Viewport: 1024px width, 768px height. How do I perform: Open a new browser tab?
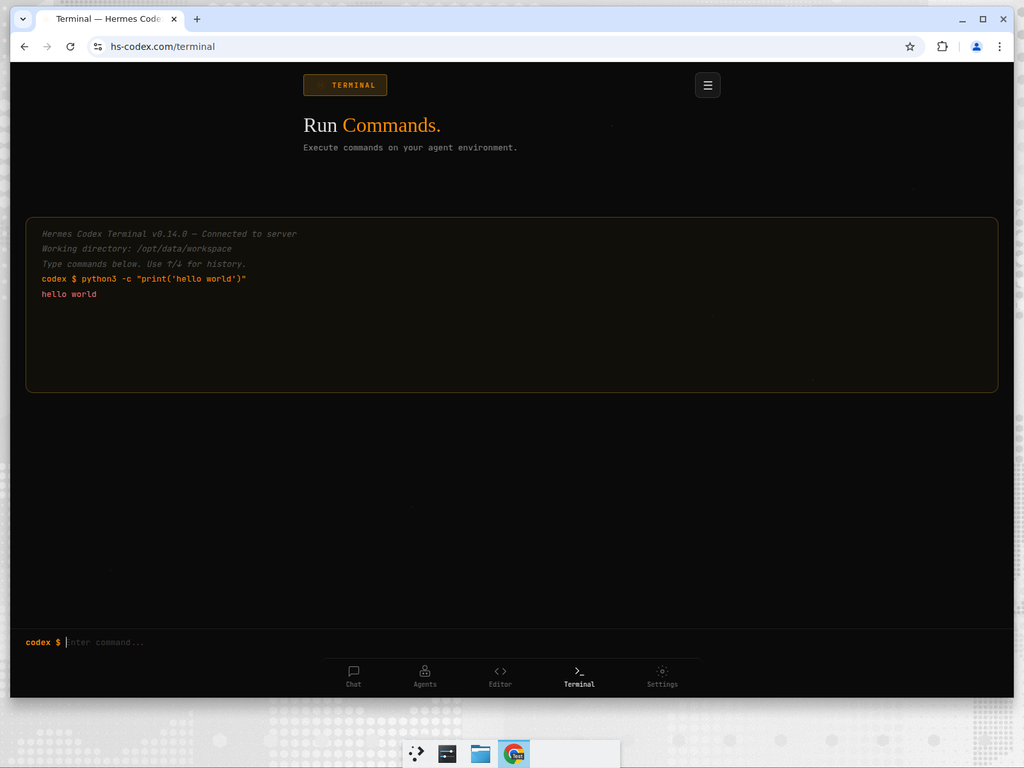point(197,19)
